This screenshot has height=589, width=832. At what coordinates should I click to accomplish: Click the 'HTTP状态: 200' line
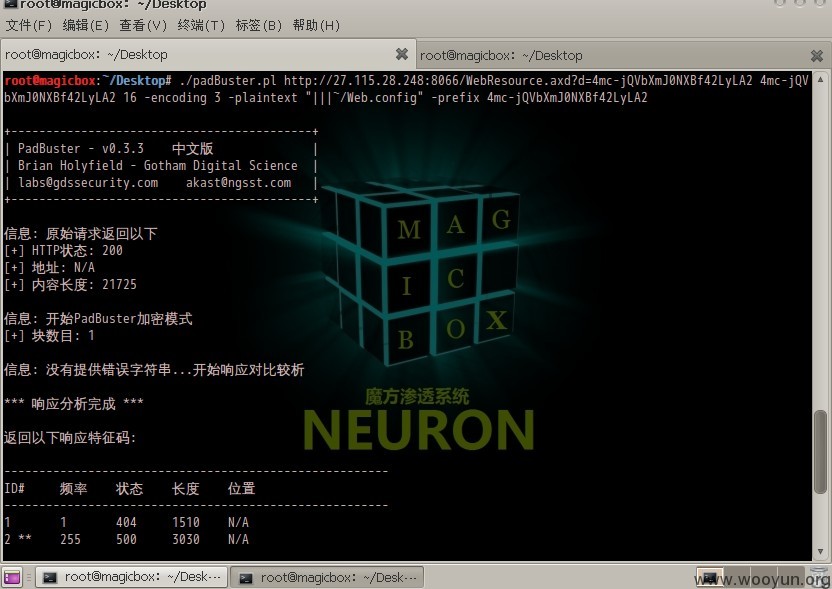click(x=63, y=250)
